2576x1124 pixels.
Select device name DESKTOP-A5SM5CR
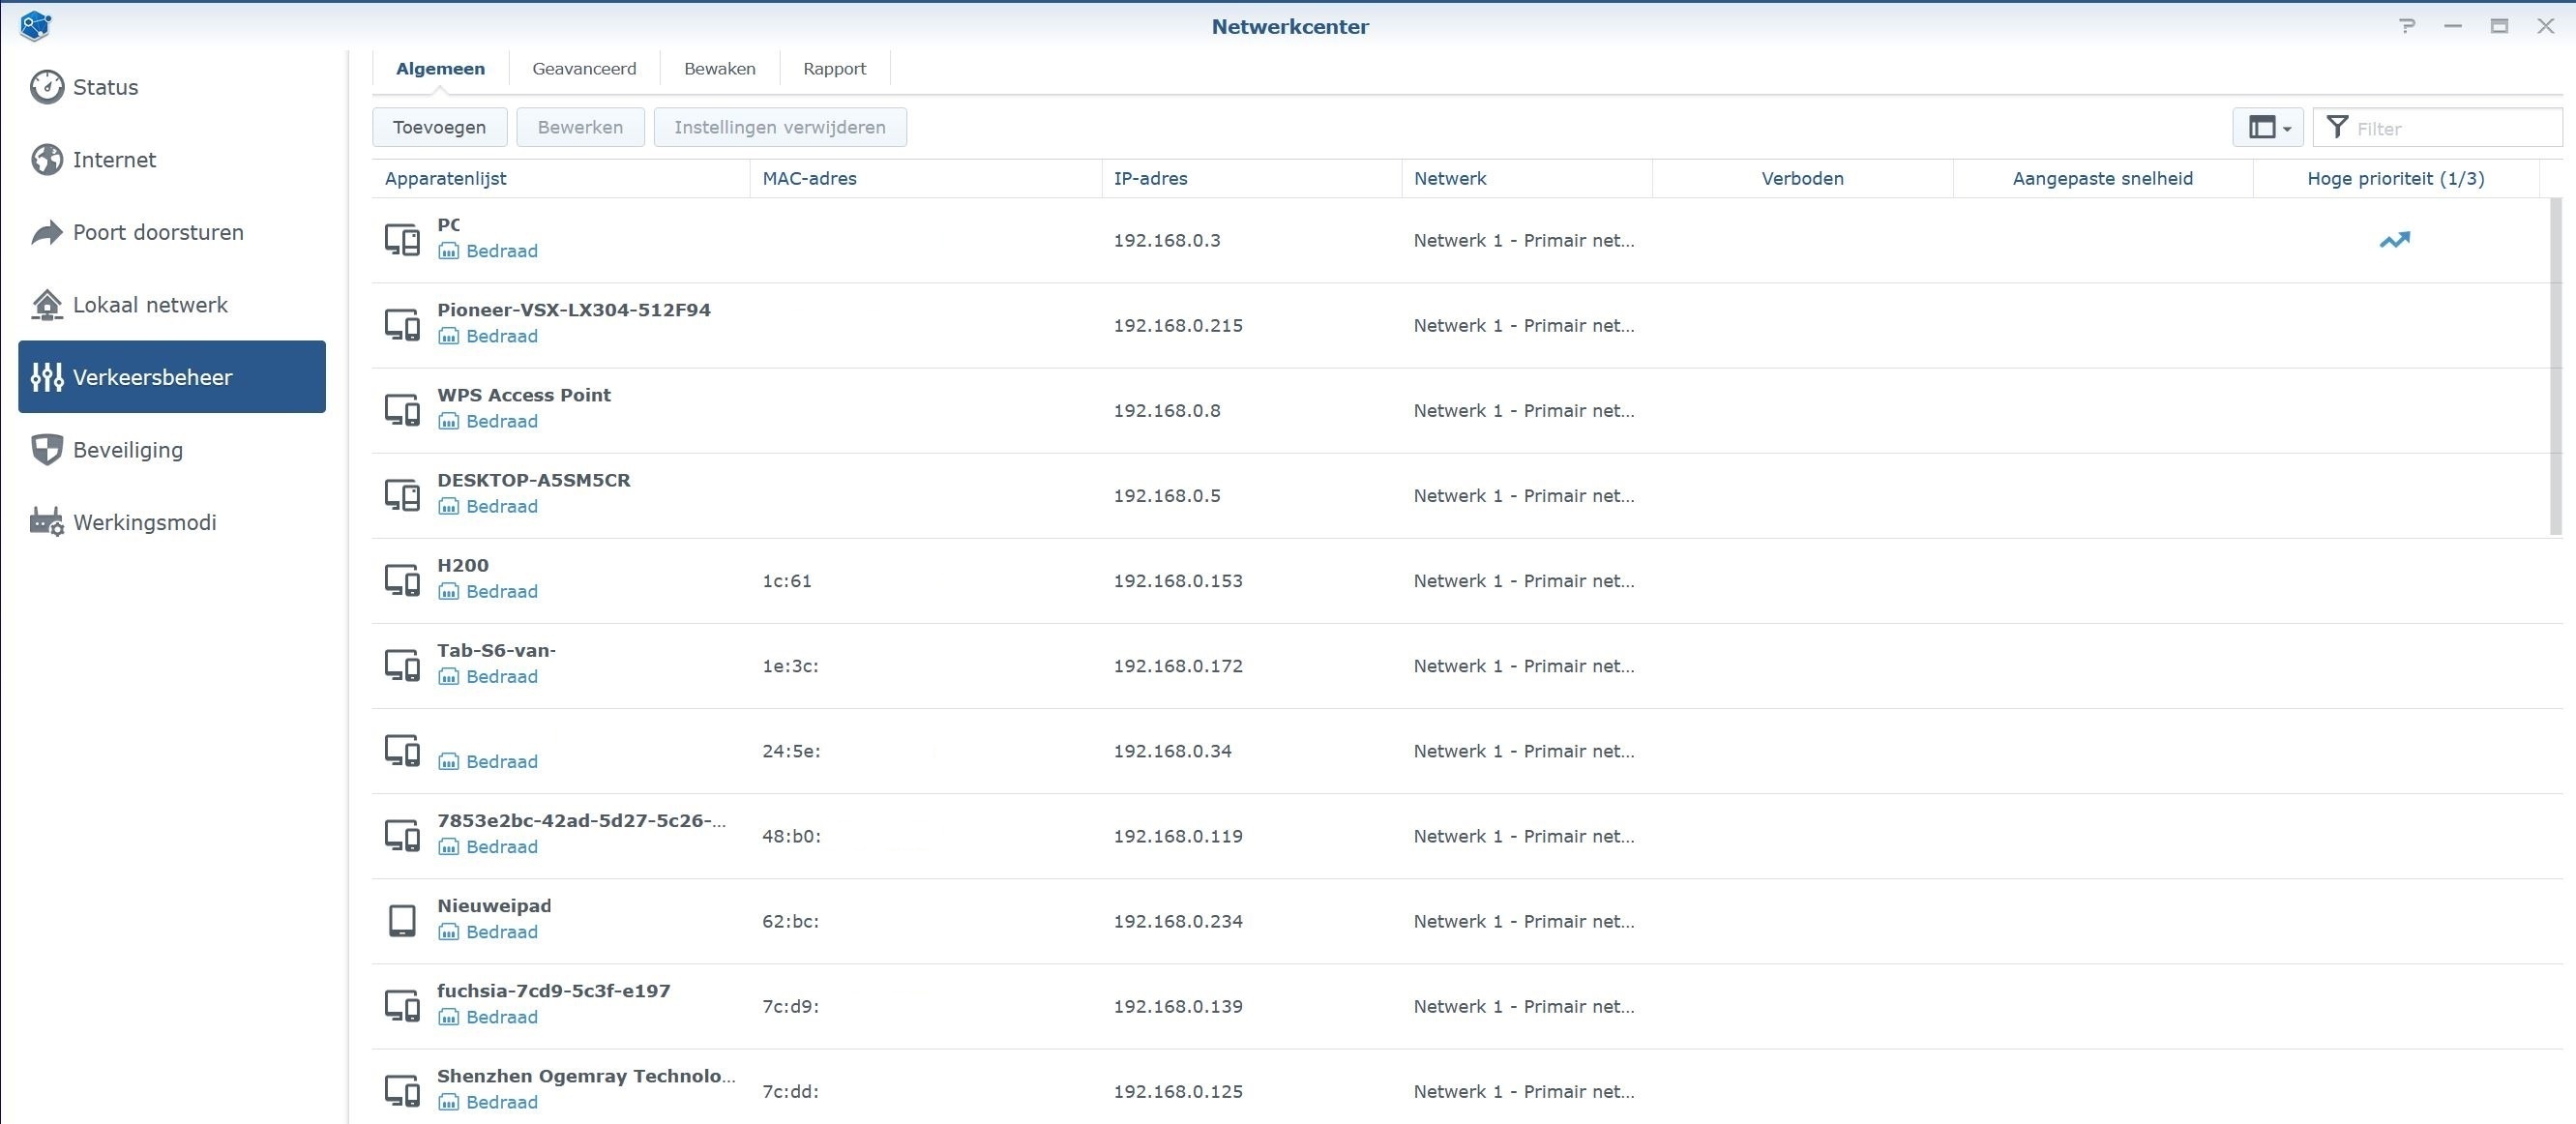coord(534,480)
